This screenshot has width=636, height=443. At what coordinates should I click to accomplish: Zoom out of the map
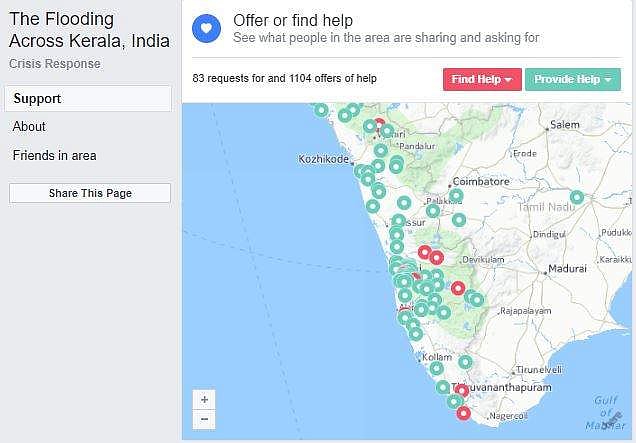pyautogui.click(x=204, y=419)
